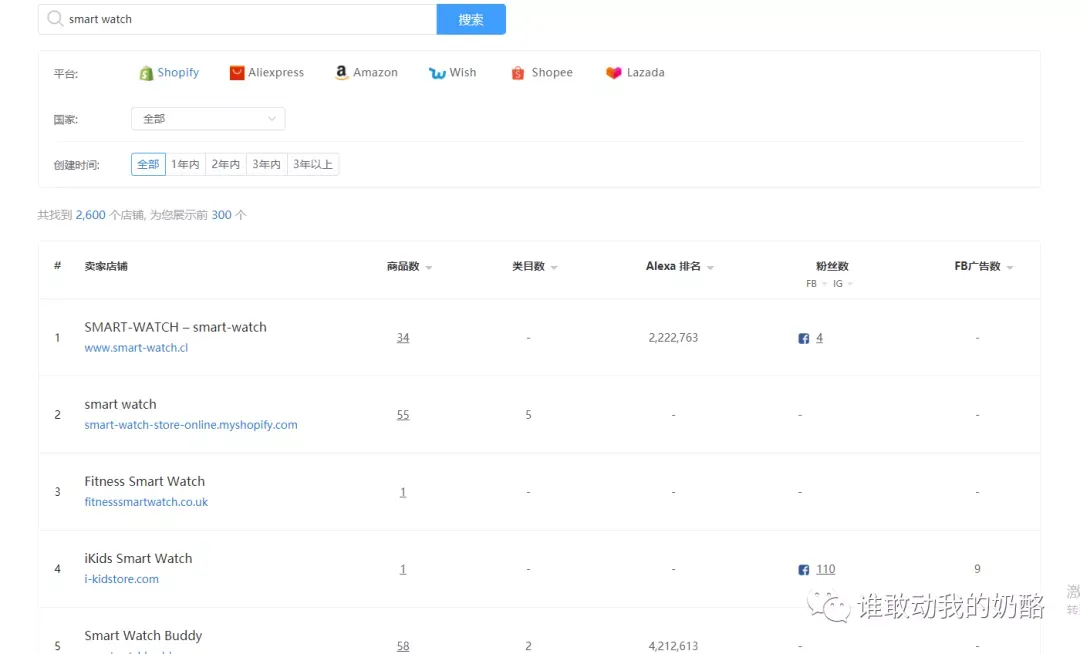Open www.smart-watch.cl store link
The width and height of the screenshot is (1080, 654).
coord(136,348)
